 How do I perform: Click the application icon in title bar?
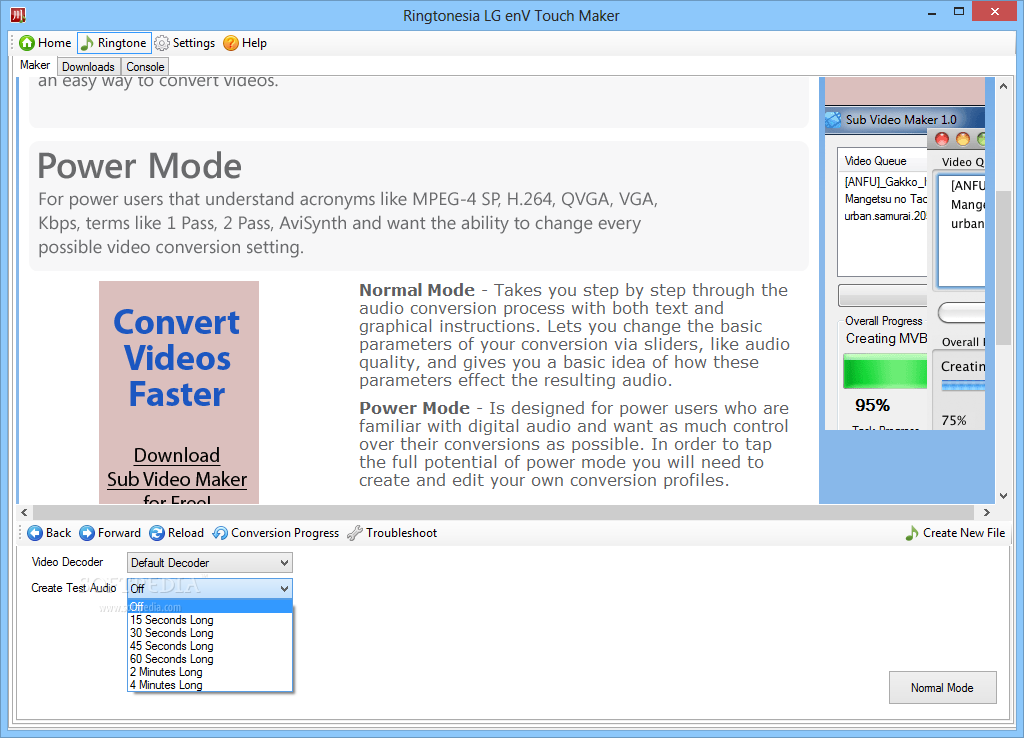pos(18,14)
